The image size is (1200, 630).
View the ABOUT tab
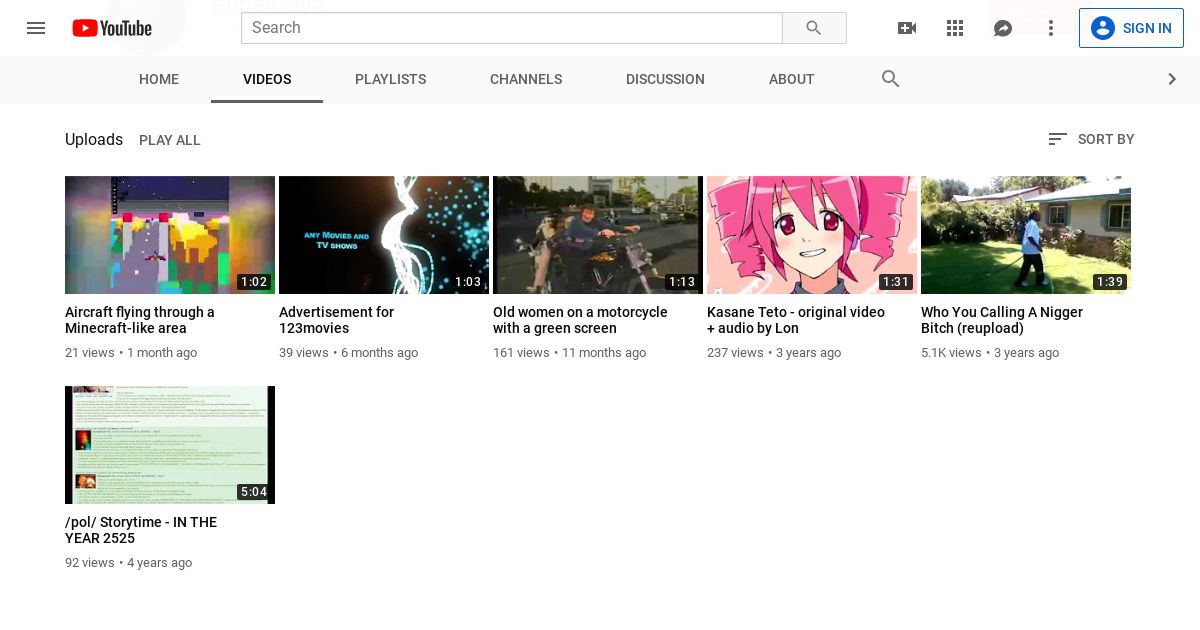[792, 79]
